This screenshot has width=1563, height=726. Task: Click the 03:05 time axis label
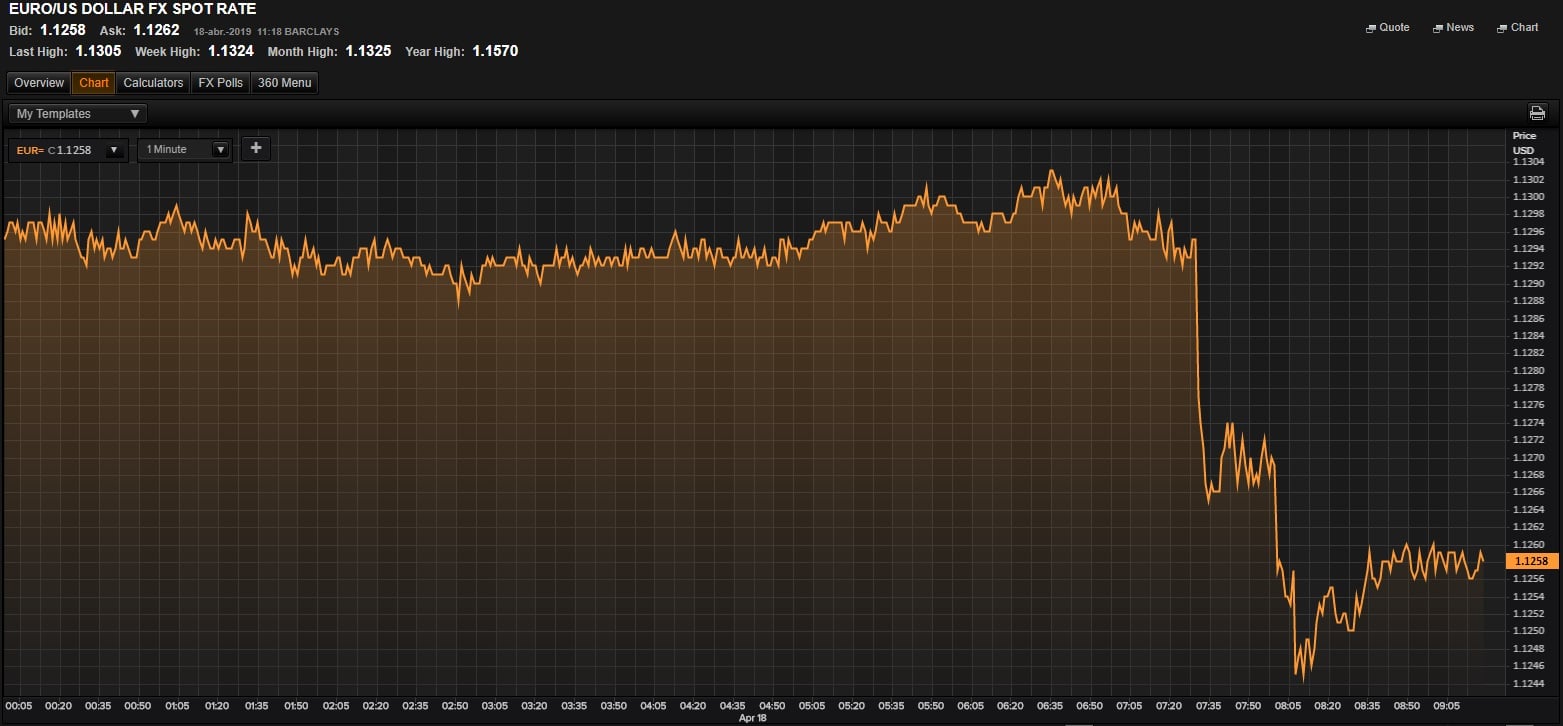tap(495, 706)
